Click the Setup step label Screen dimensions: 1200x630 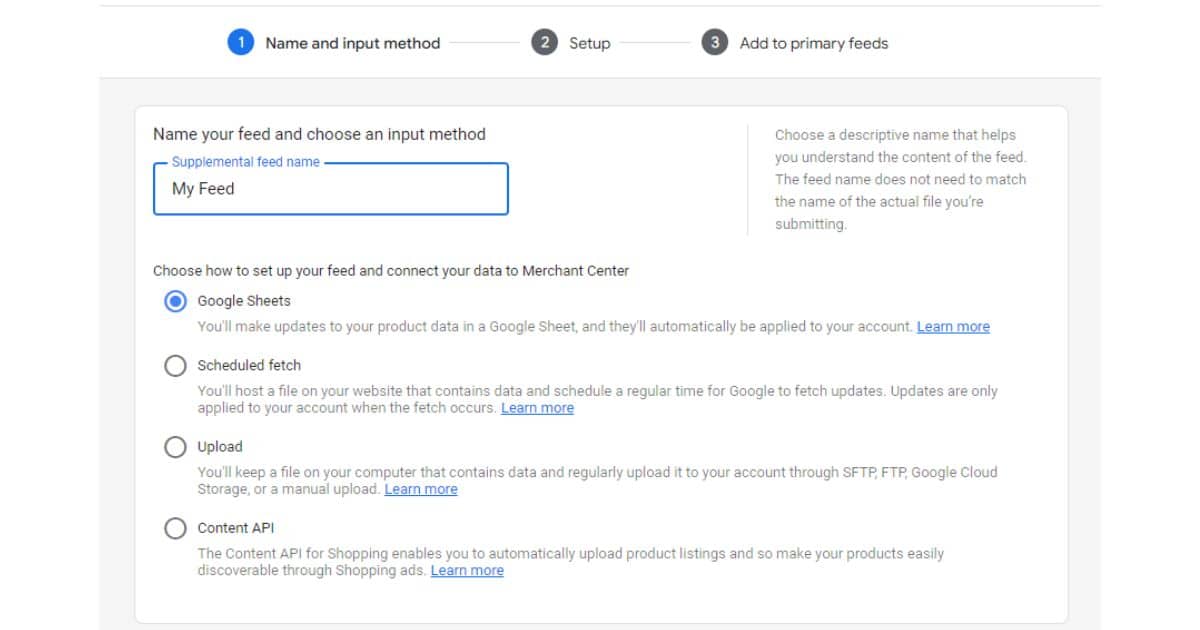tap(588, 43)
